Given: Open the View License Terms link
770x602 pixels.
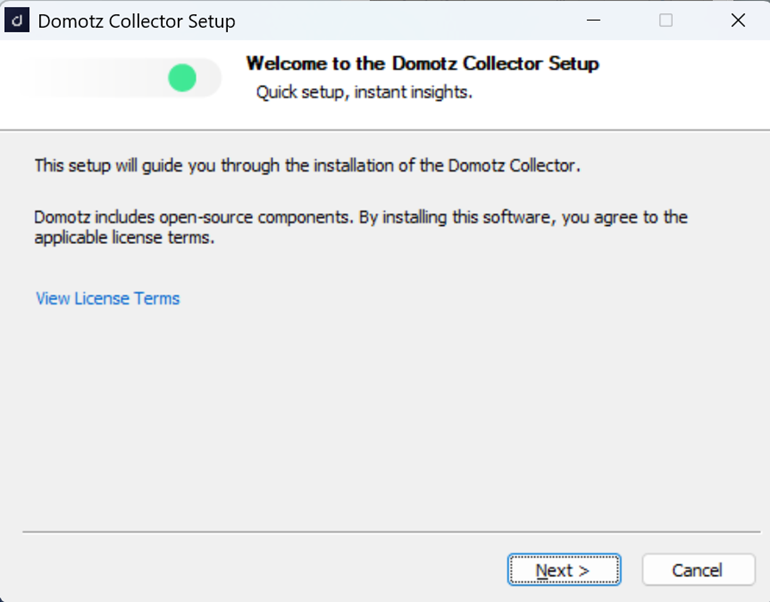Looking at the screenshot, I should [108, 299].
